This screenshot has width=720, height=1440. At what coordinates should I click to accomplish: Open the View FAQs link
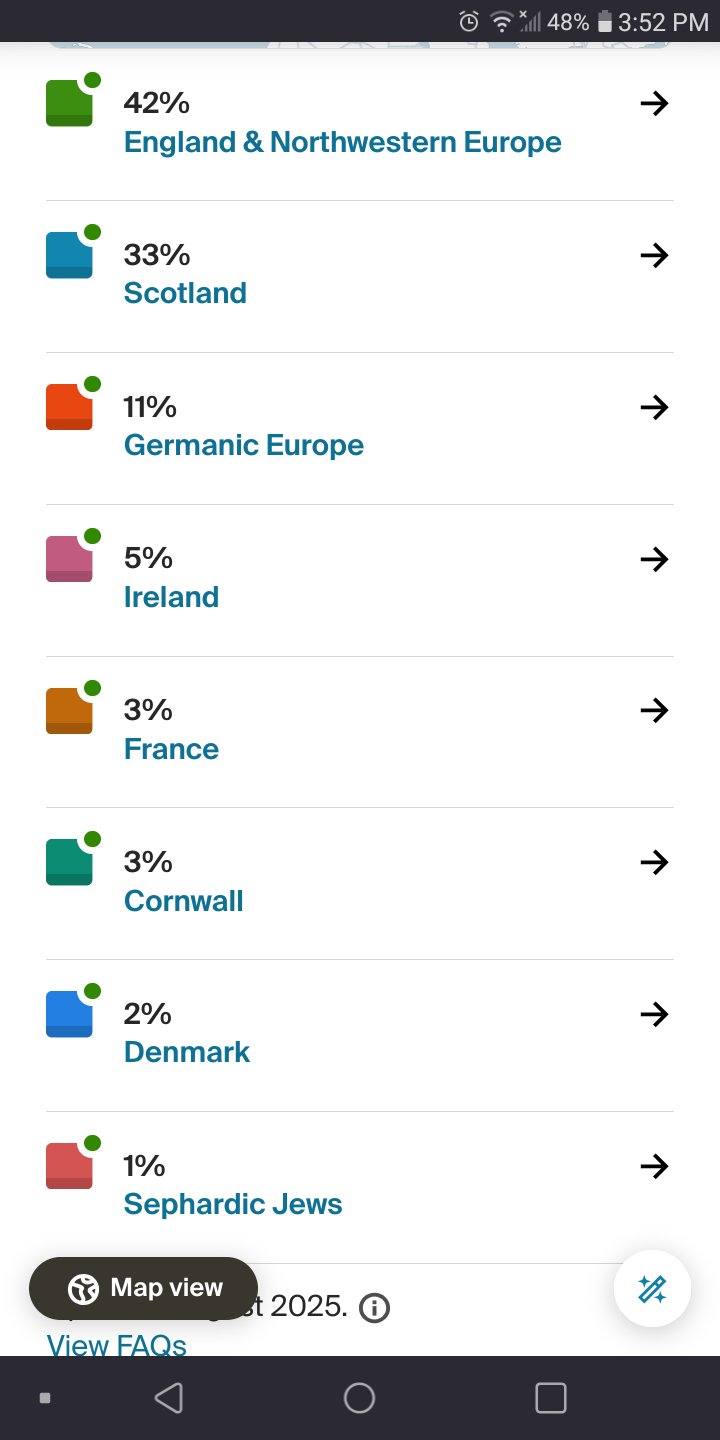[117, 1345]
